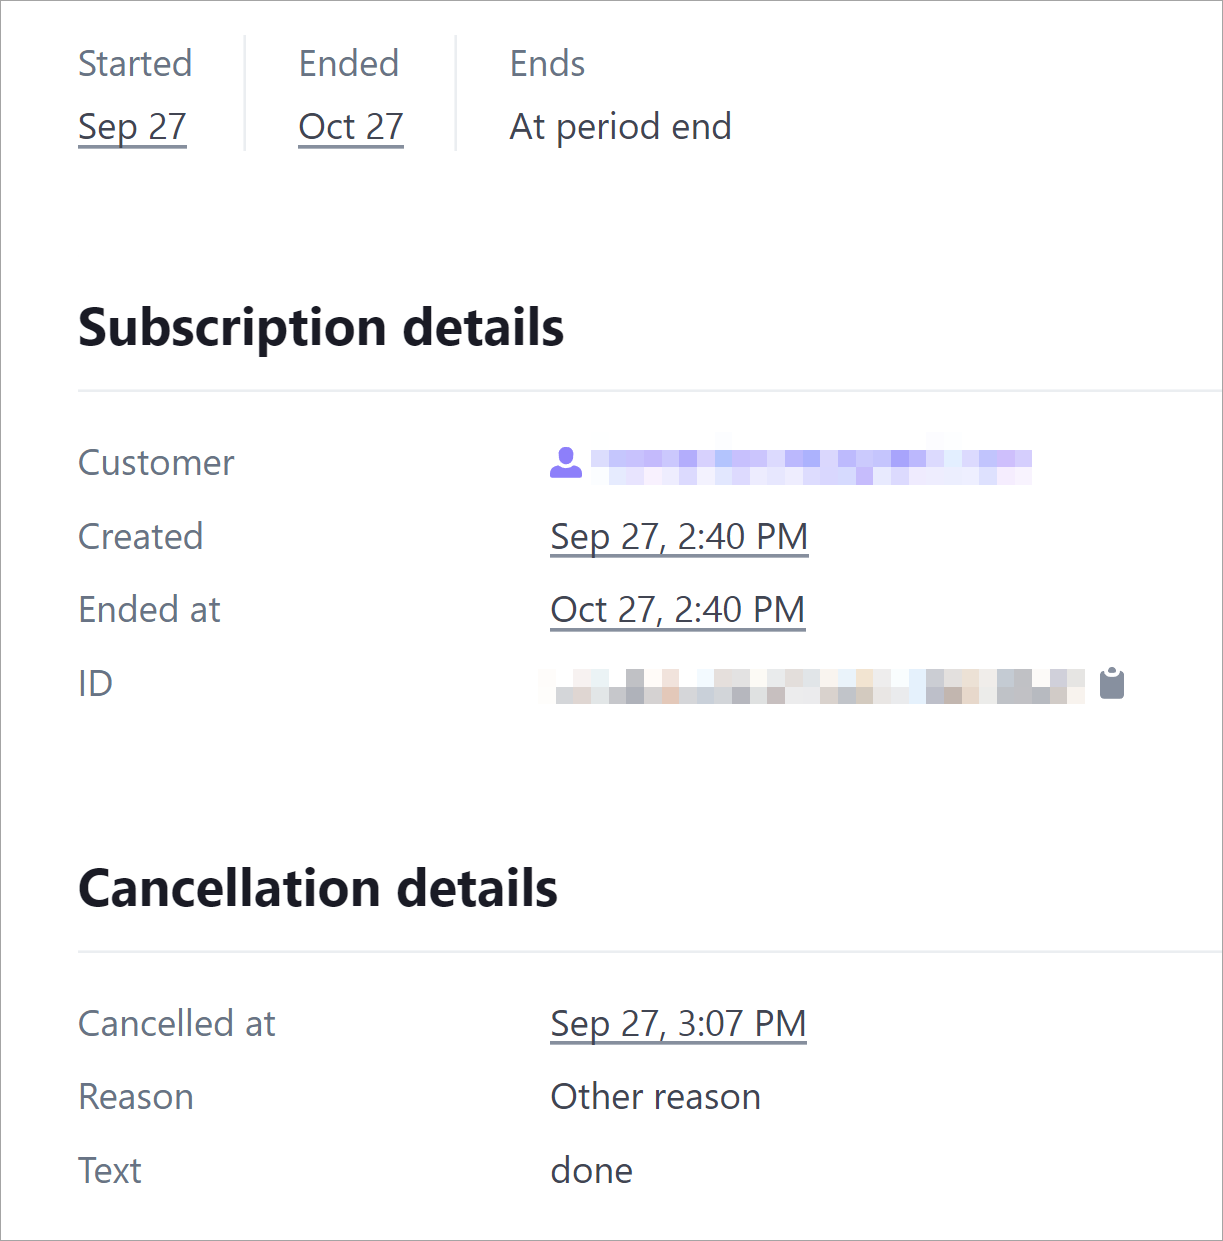Click the clipboard copy icon beside ID
The image size is (1223, 1241).
(1112, 684)
